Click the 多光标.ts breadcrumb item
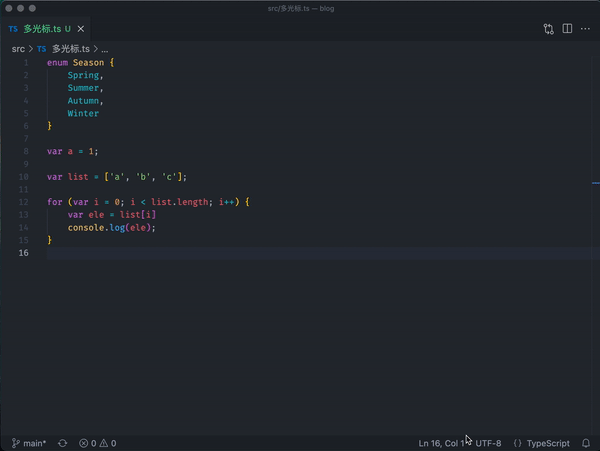 [x=71, y=49]
